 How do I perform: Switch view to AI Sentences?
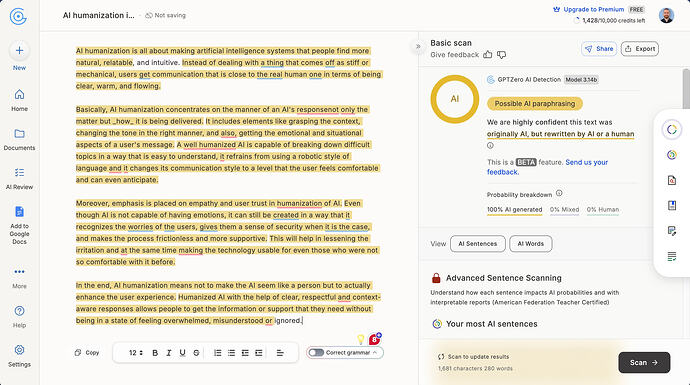478,244
